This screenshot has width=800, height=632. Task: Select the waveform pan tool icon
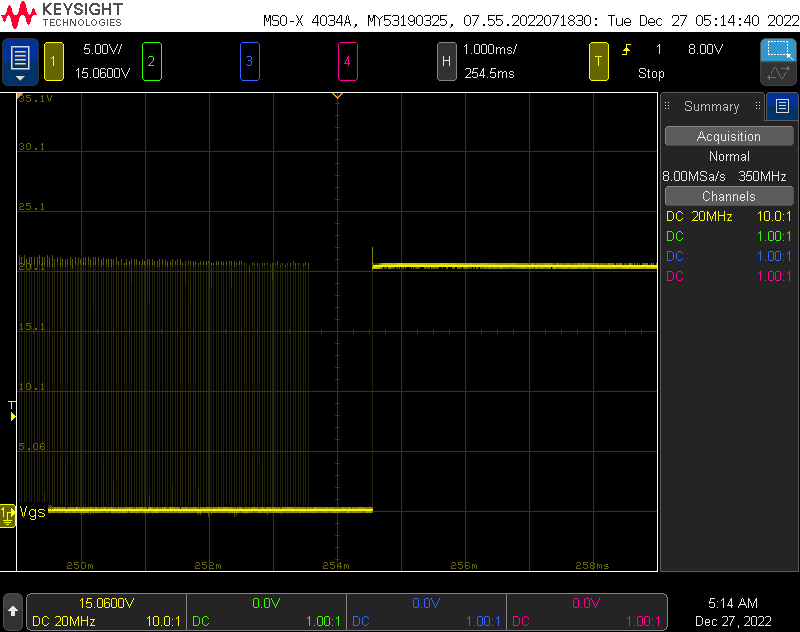click(x=777, y=74)
